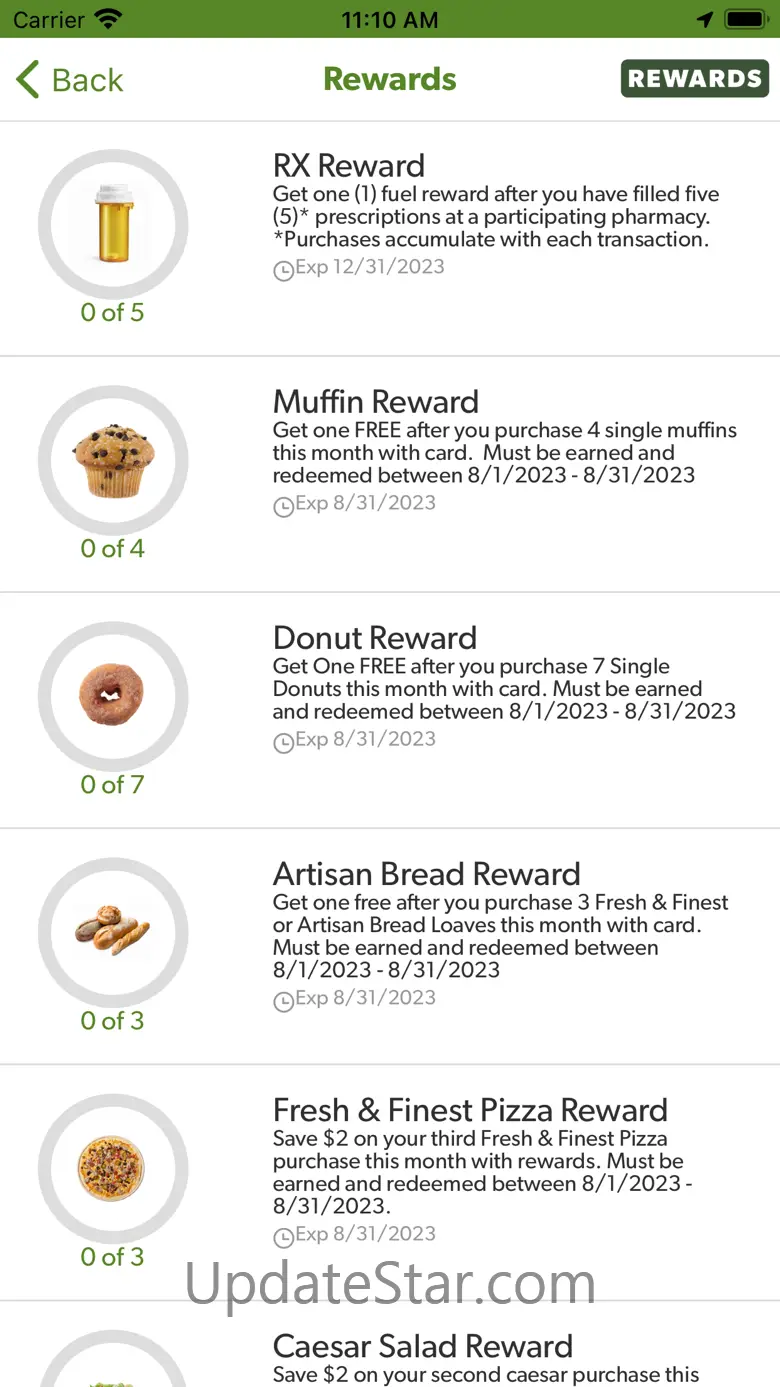The image size is (780, 1387).
Task: Tap the Donut '0 of 7' progress label
Action: 112,784
